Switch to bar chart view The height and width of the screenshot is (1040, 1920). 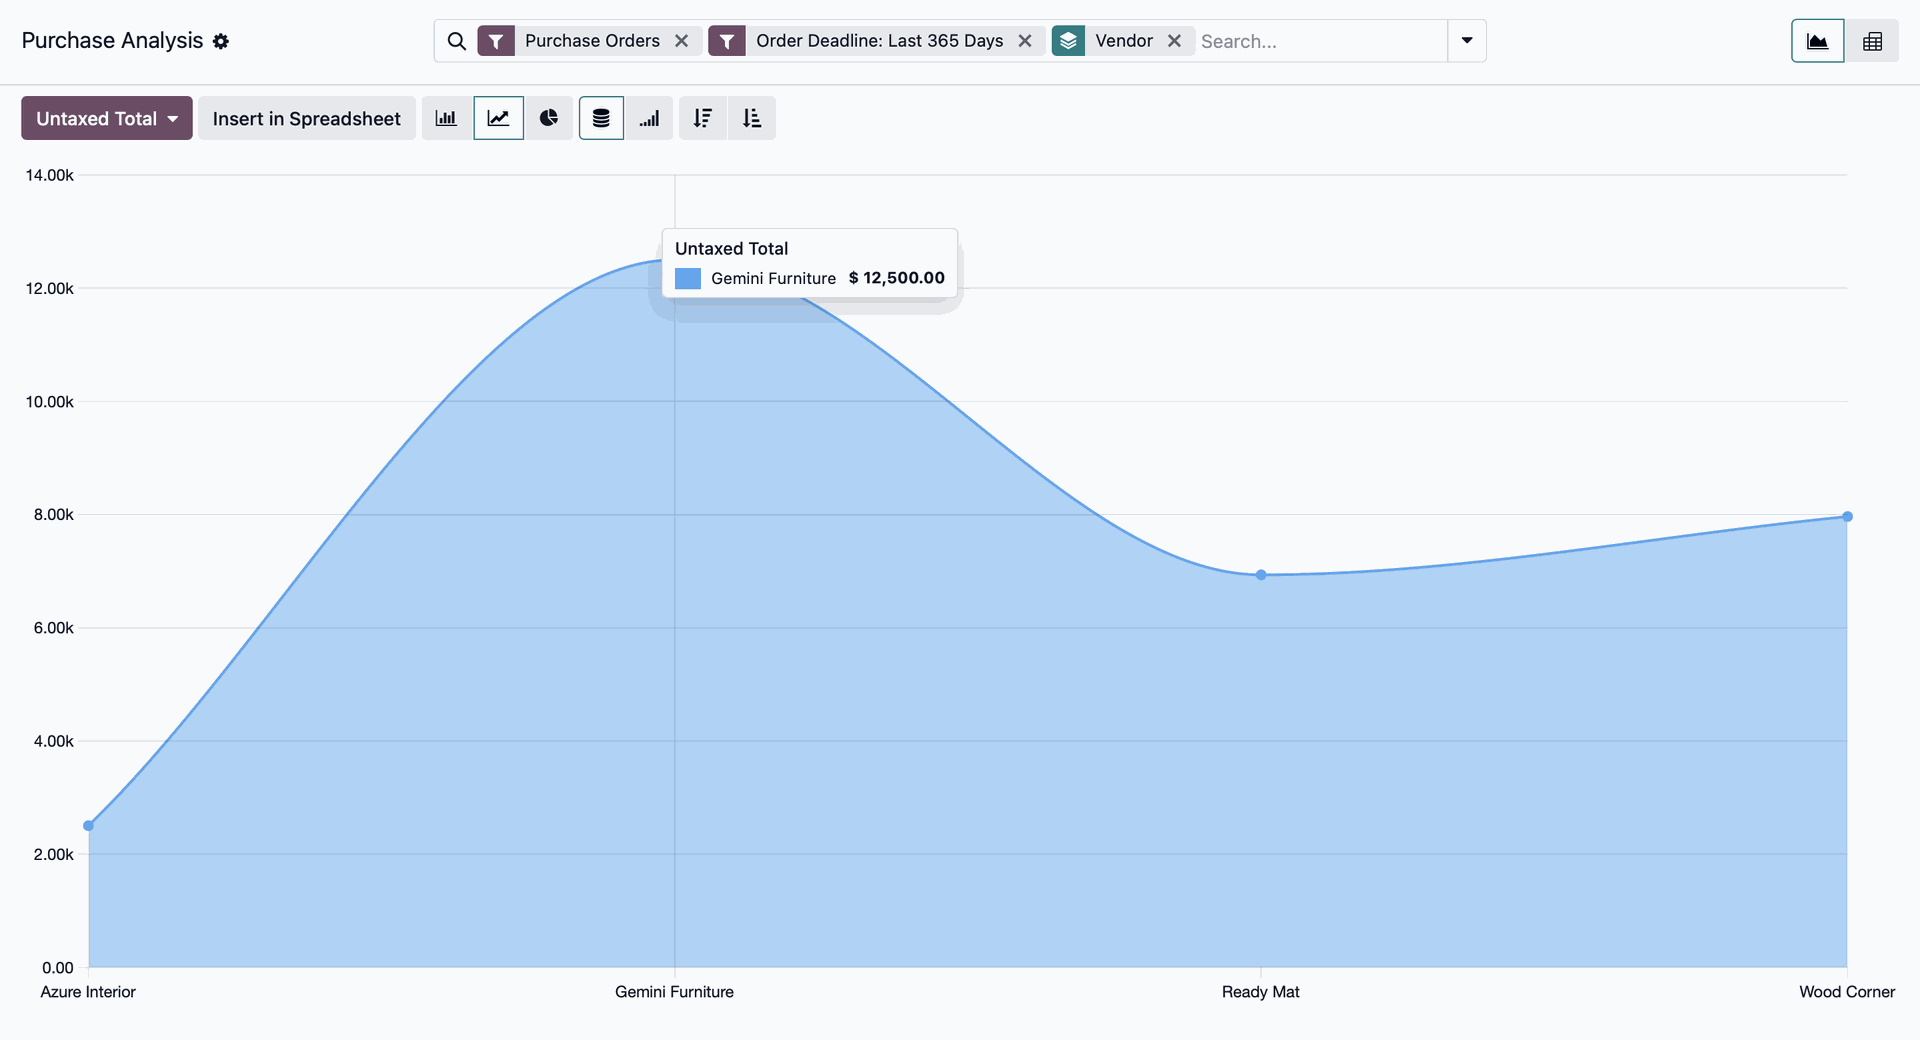[x=446, y=118]
